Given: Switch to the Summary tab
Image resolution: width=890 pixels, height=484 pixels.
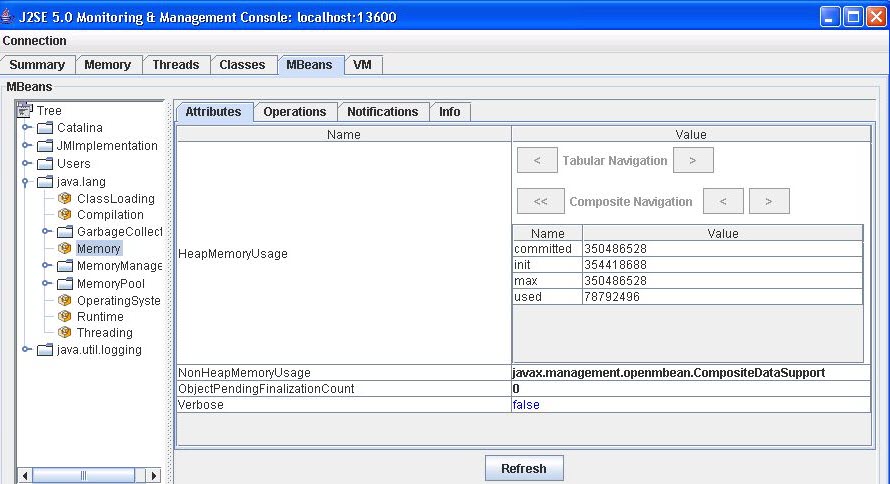Looking at the screenshot, I should coord(37,65).
